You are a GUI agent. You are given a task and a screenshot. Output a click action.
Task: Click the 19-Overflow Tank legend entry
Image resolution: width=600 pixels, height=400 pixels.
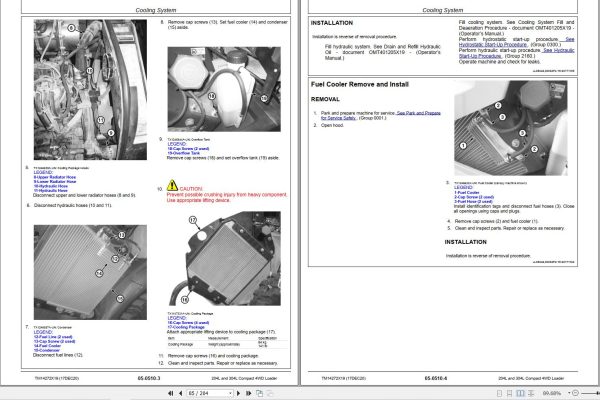[184, 153]
